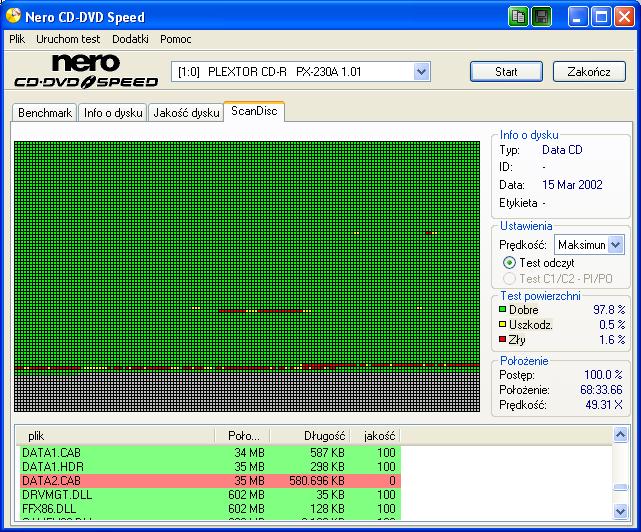Close the Nero CD-DVD Speed window
641x532 pixels.
click(x=624, y=17)
